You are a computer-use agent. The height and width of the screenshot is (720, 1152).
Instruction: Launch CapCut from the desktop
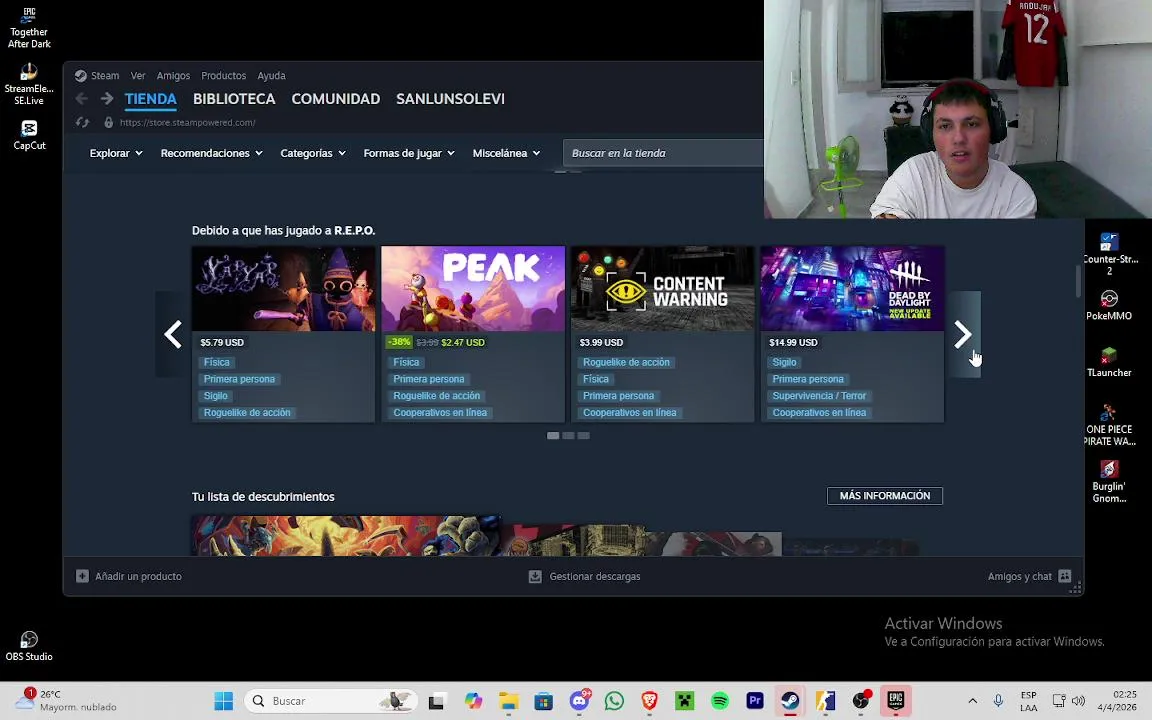(x=29, y=135)
